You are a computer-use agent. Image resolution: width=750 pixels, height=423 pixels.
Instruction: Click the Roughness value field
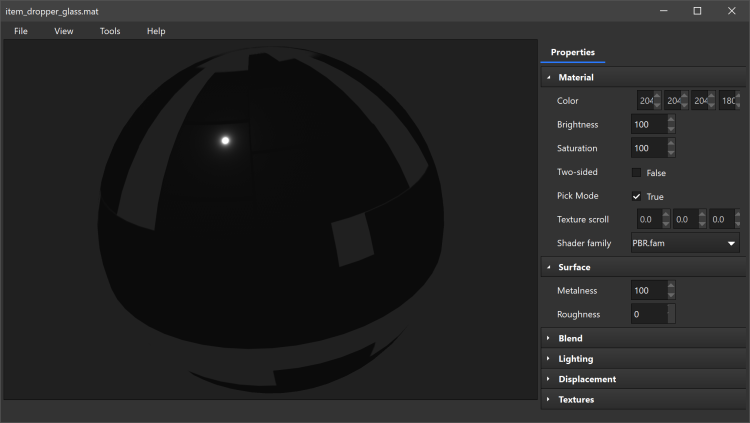pyautogui.click(x=647, y=314)
